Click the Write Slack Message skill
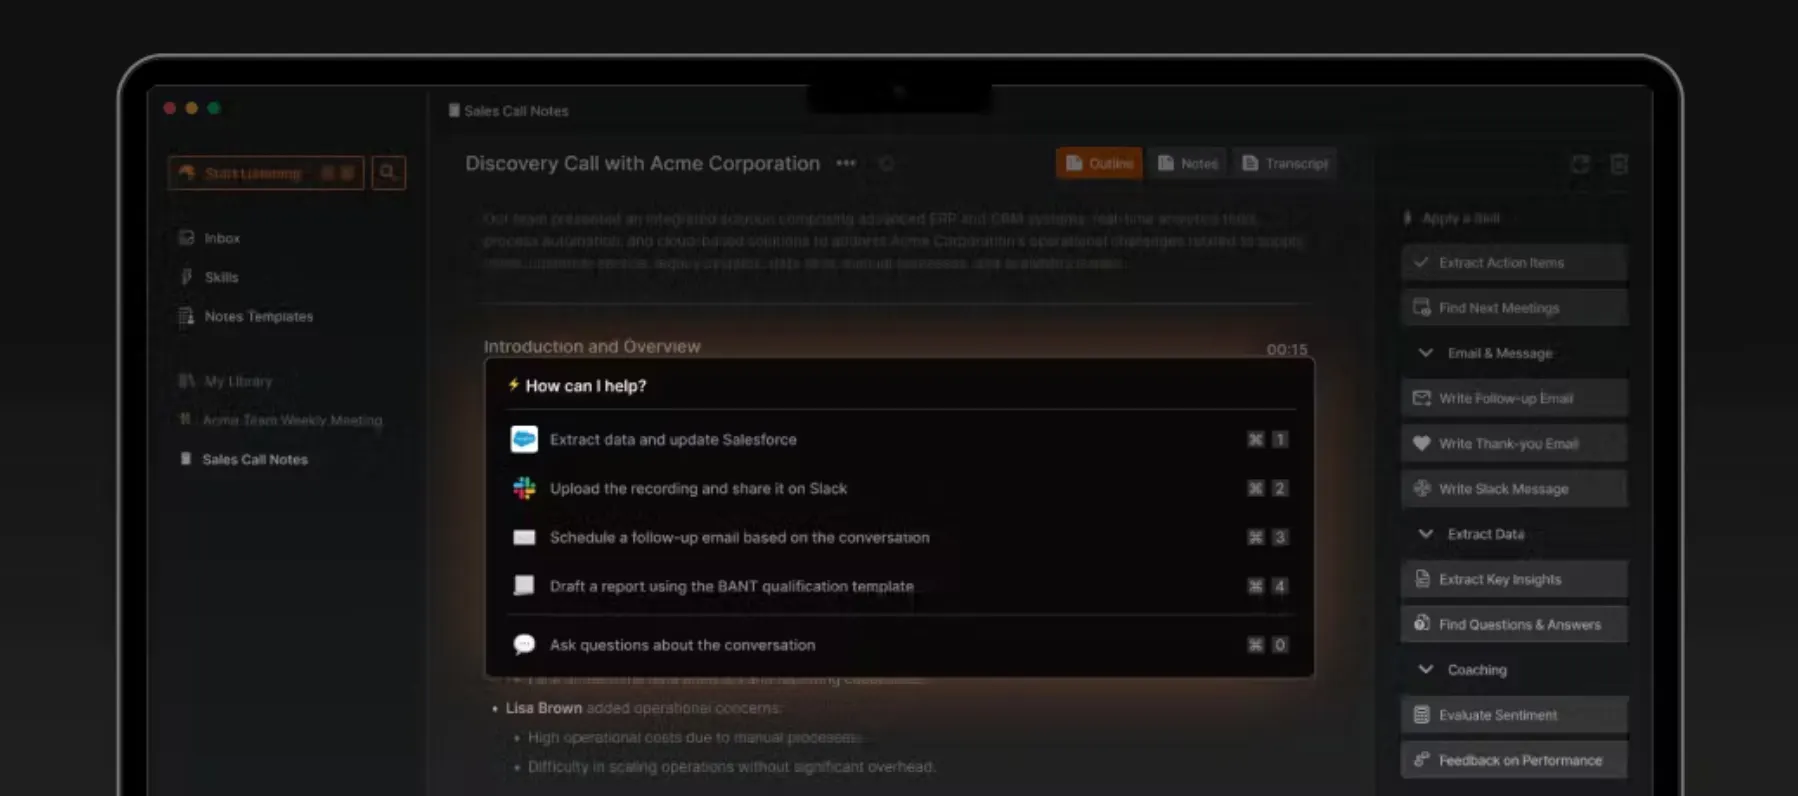The image size is (1798, 796). tap(1514, 488)
